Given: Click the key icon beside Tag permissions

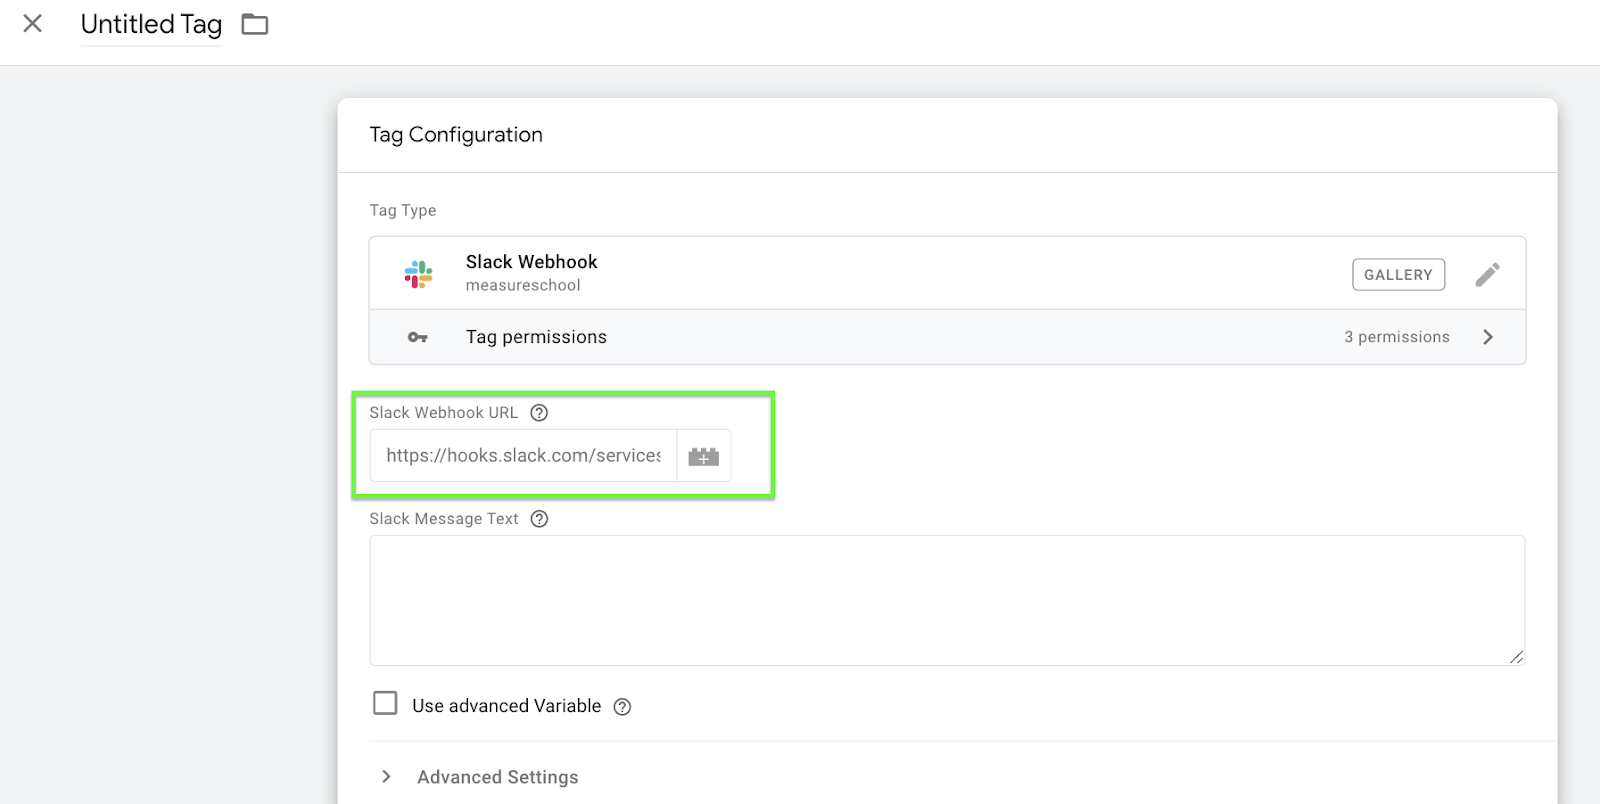Looking at the screenshot, I should (x=418, y=337).
